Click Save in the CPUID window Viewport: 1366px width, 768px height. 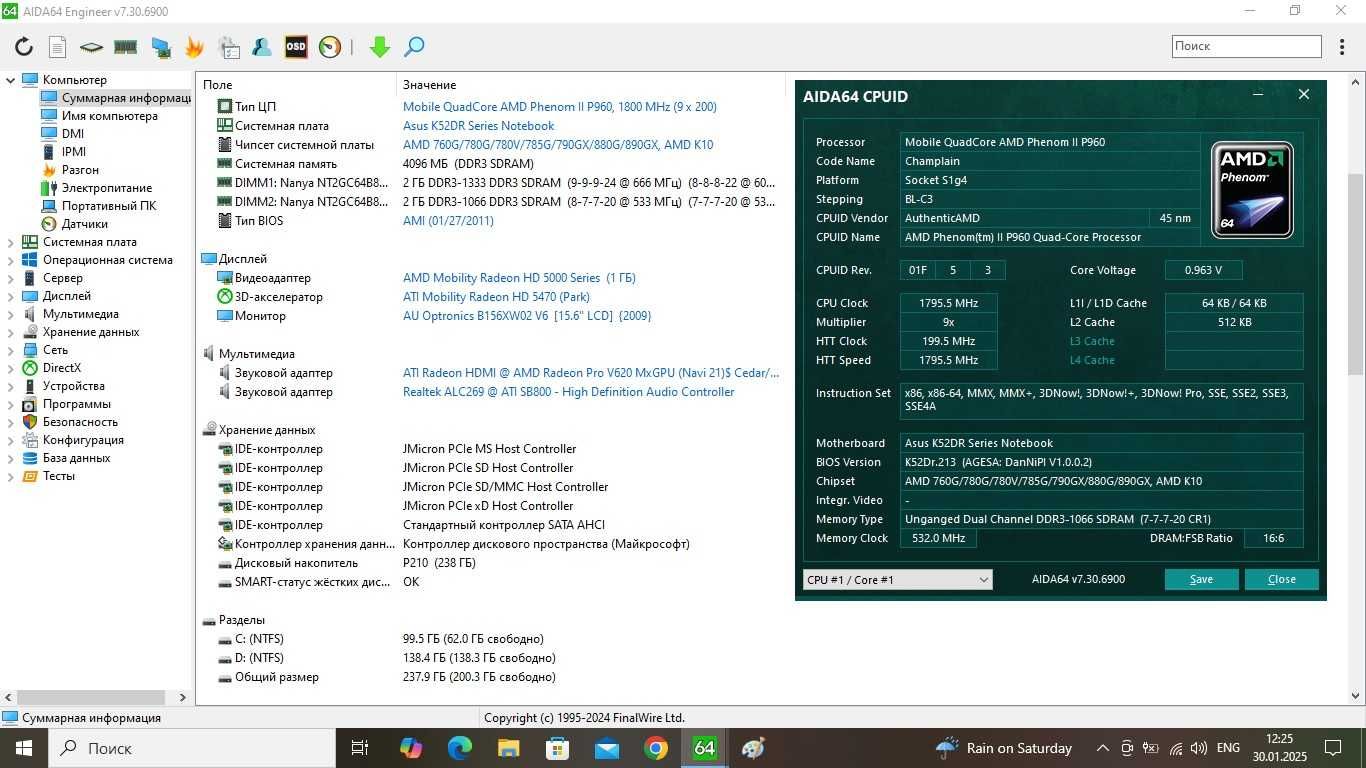click(1201, 580)
